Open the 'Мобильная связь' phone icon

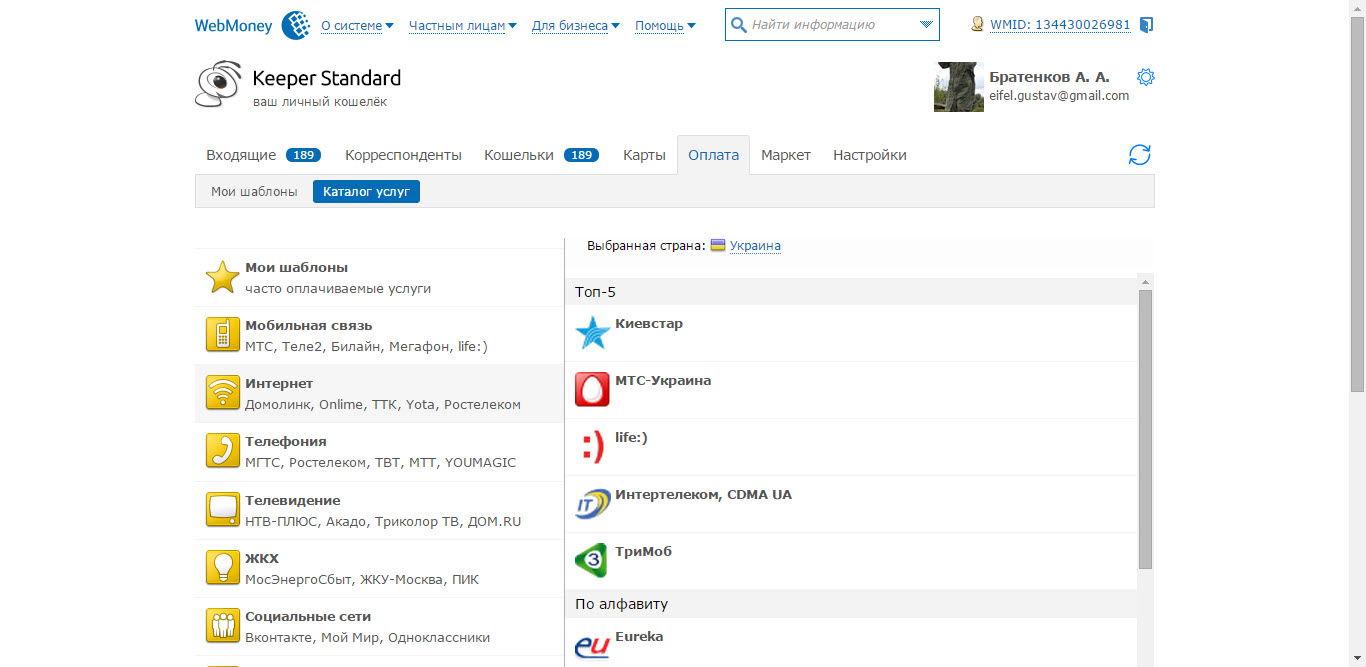click(222, 335)
